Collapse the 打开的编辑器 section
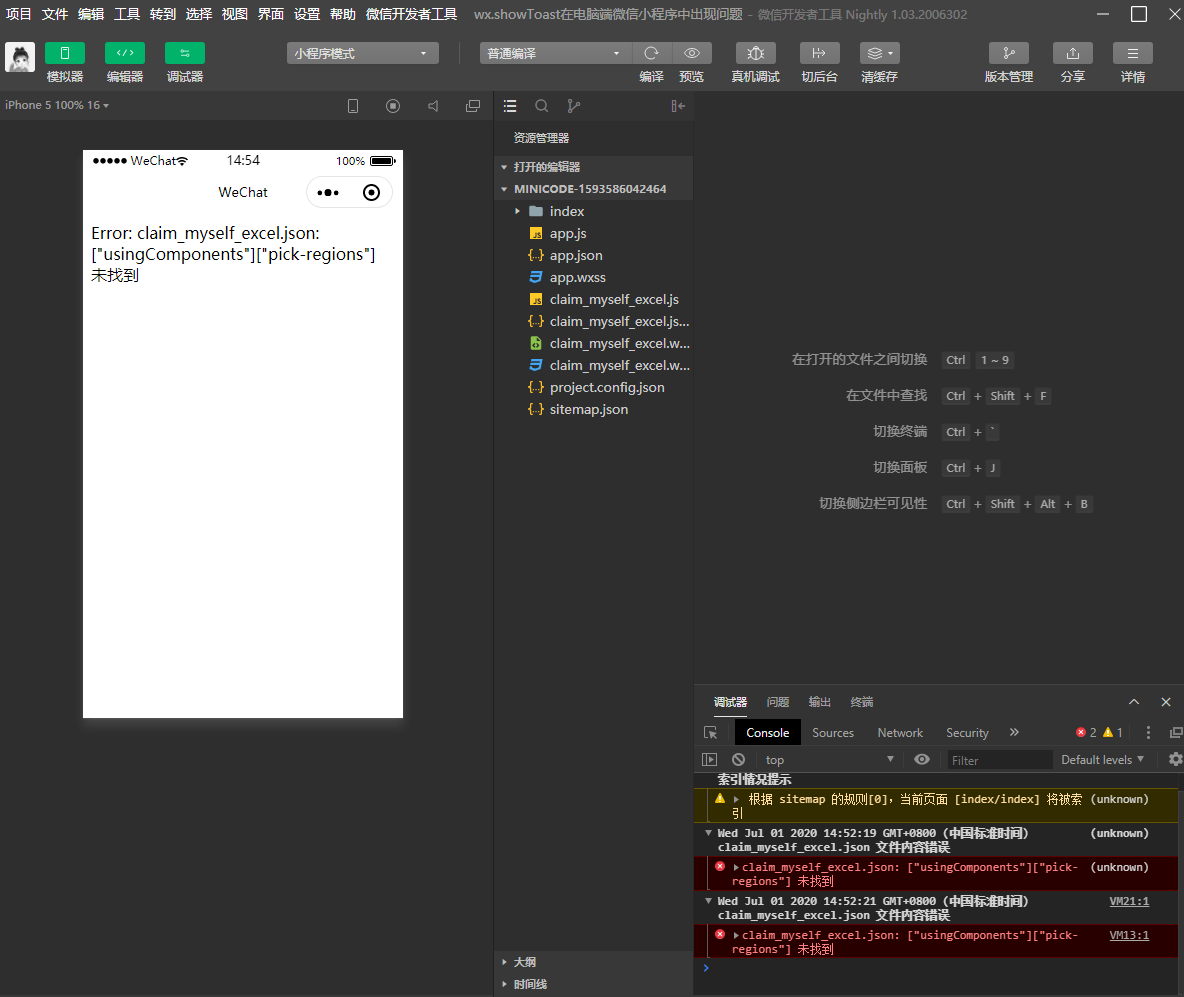1184x997 pixels. coord(594,167)
